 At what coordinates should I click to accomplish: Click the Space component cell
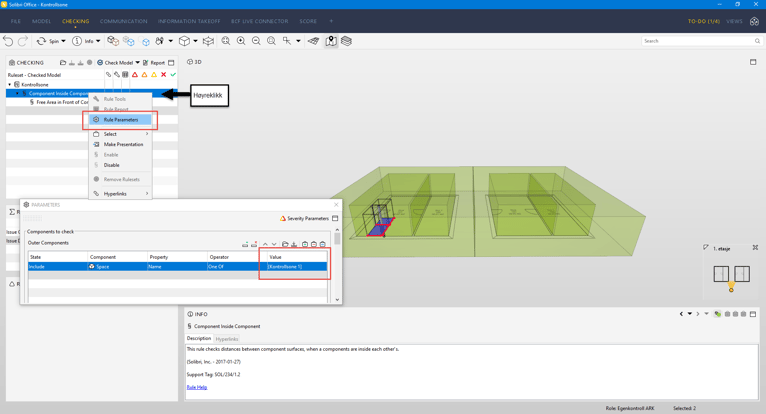(x=117, y=266)
